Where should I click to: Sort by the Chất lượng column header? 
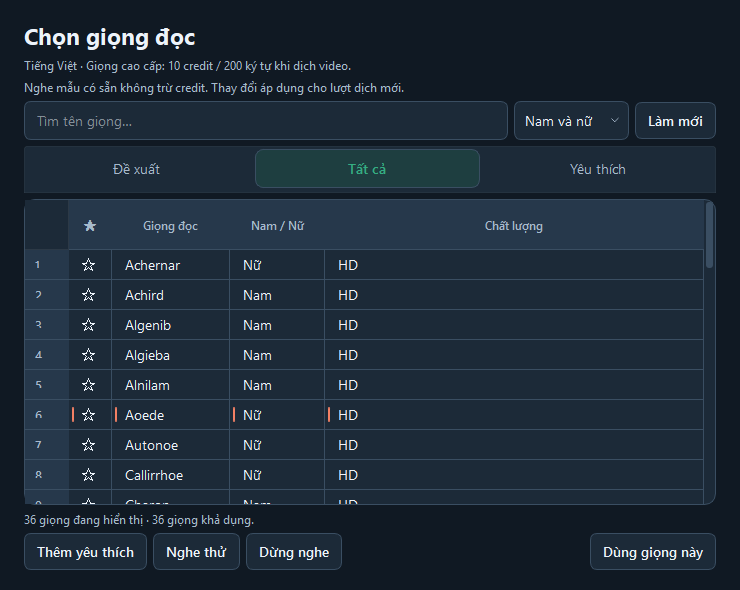[513, 226]
